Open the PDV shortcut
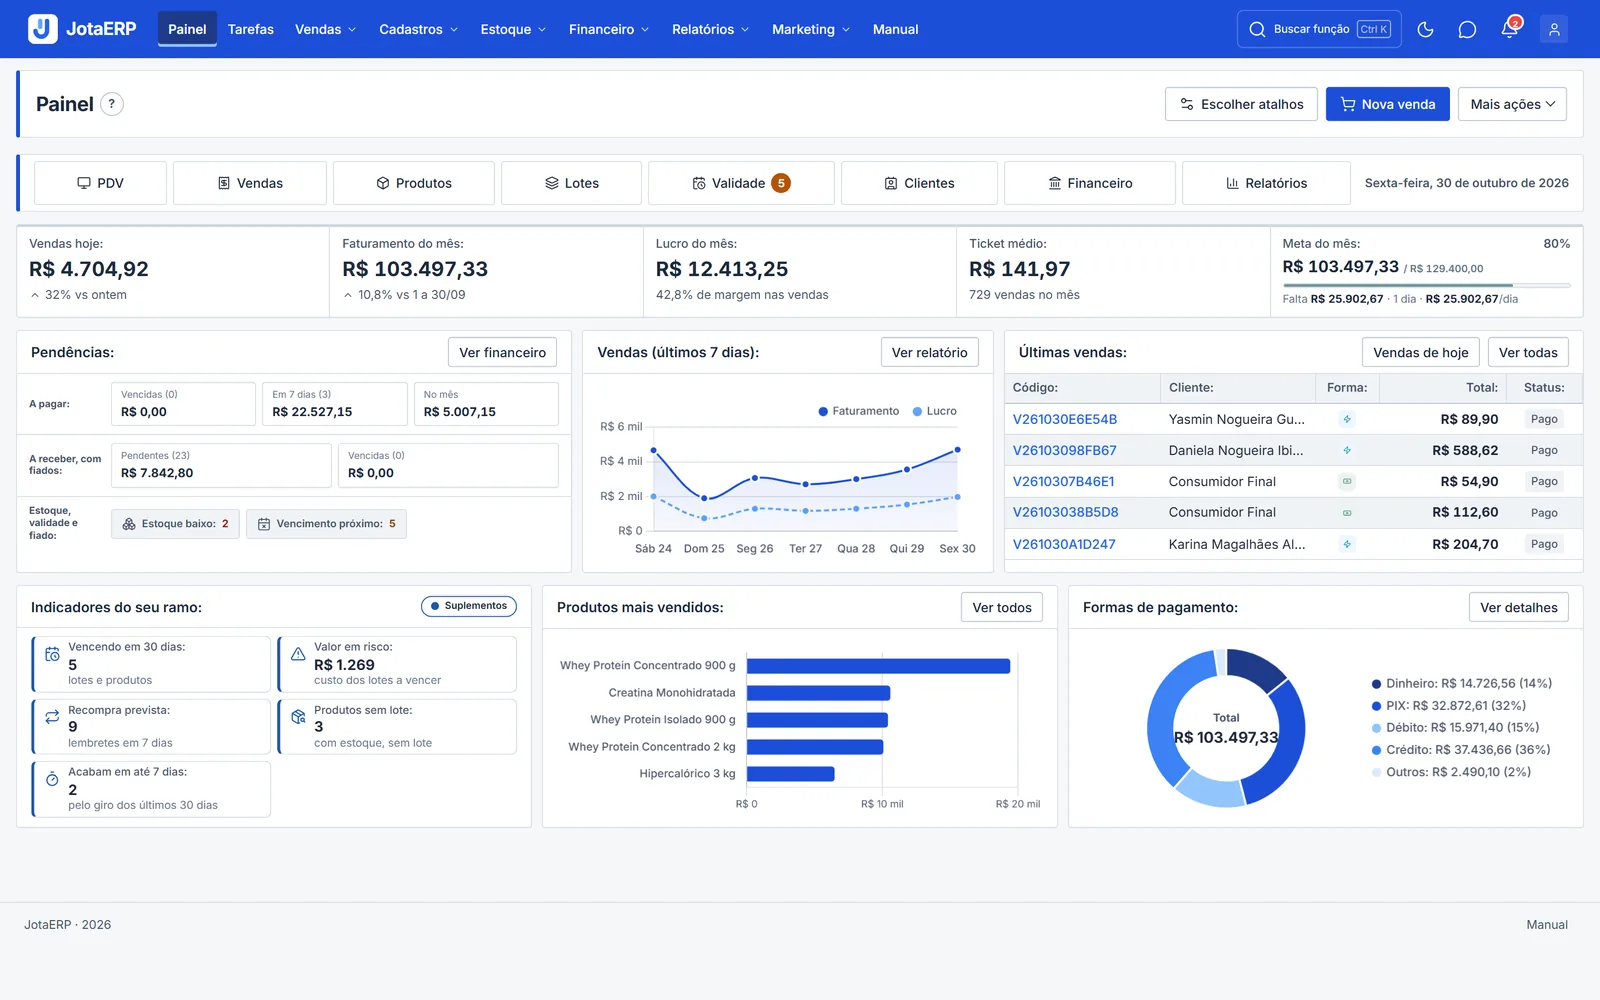Image resolution: width=1600 pixels, height=1000 pixels. click(x=101, y=183)
